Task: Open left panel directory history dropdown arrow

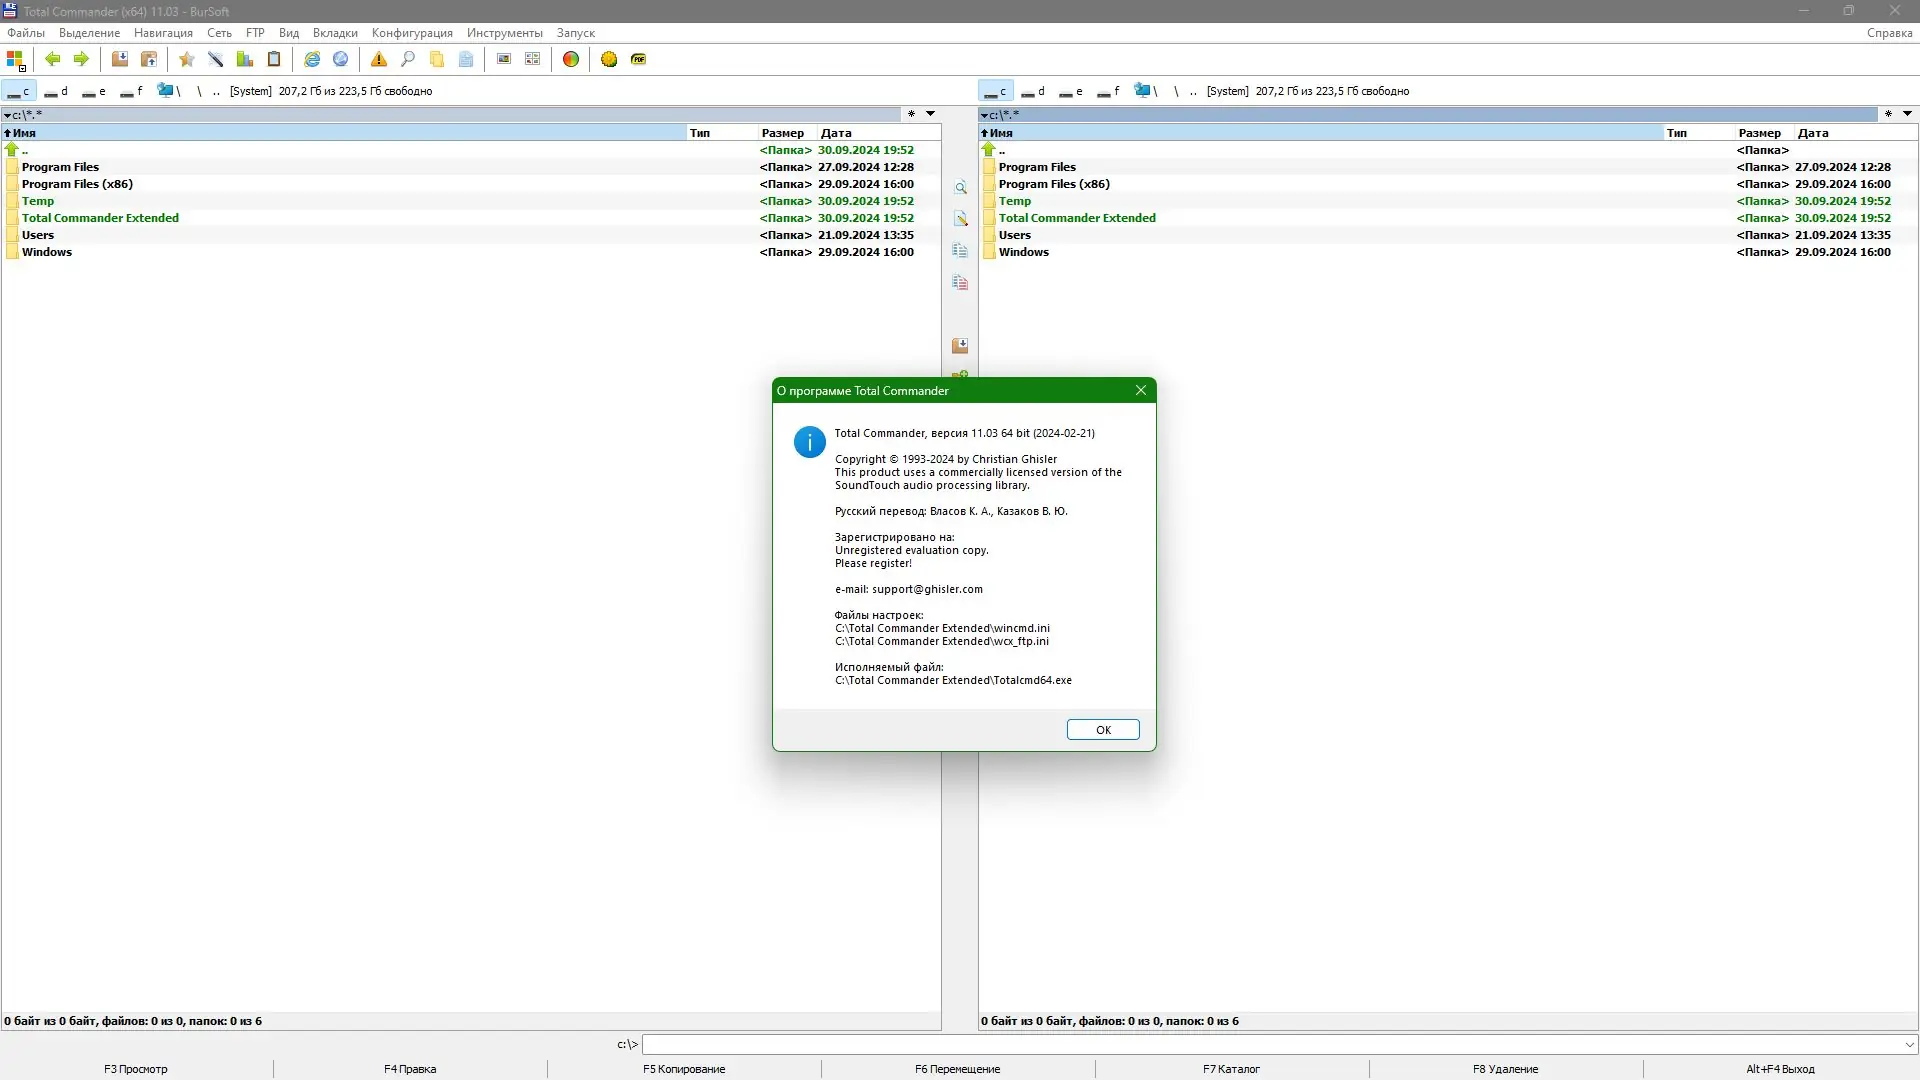Action: click(x=930, y=114)
